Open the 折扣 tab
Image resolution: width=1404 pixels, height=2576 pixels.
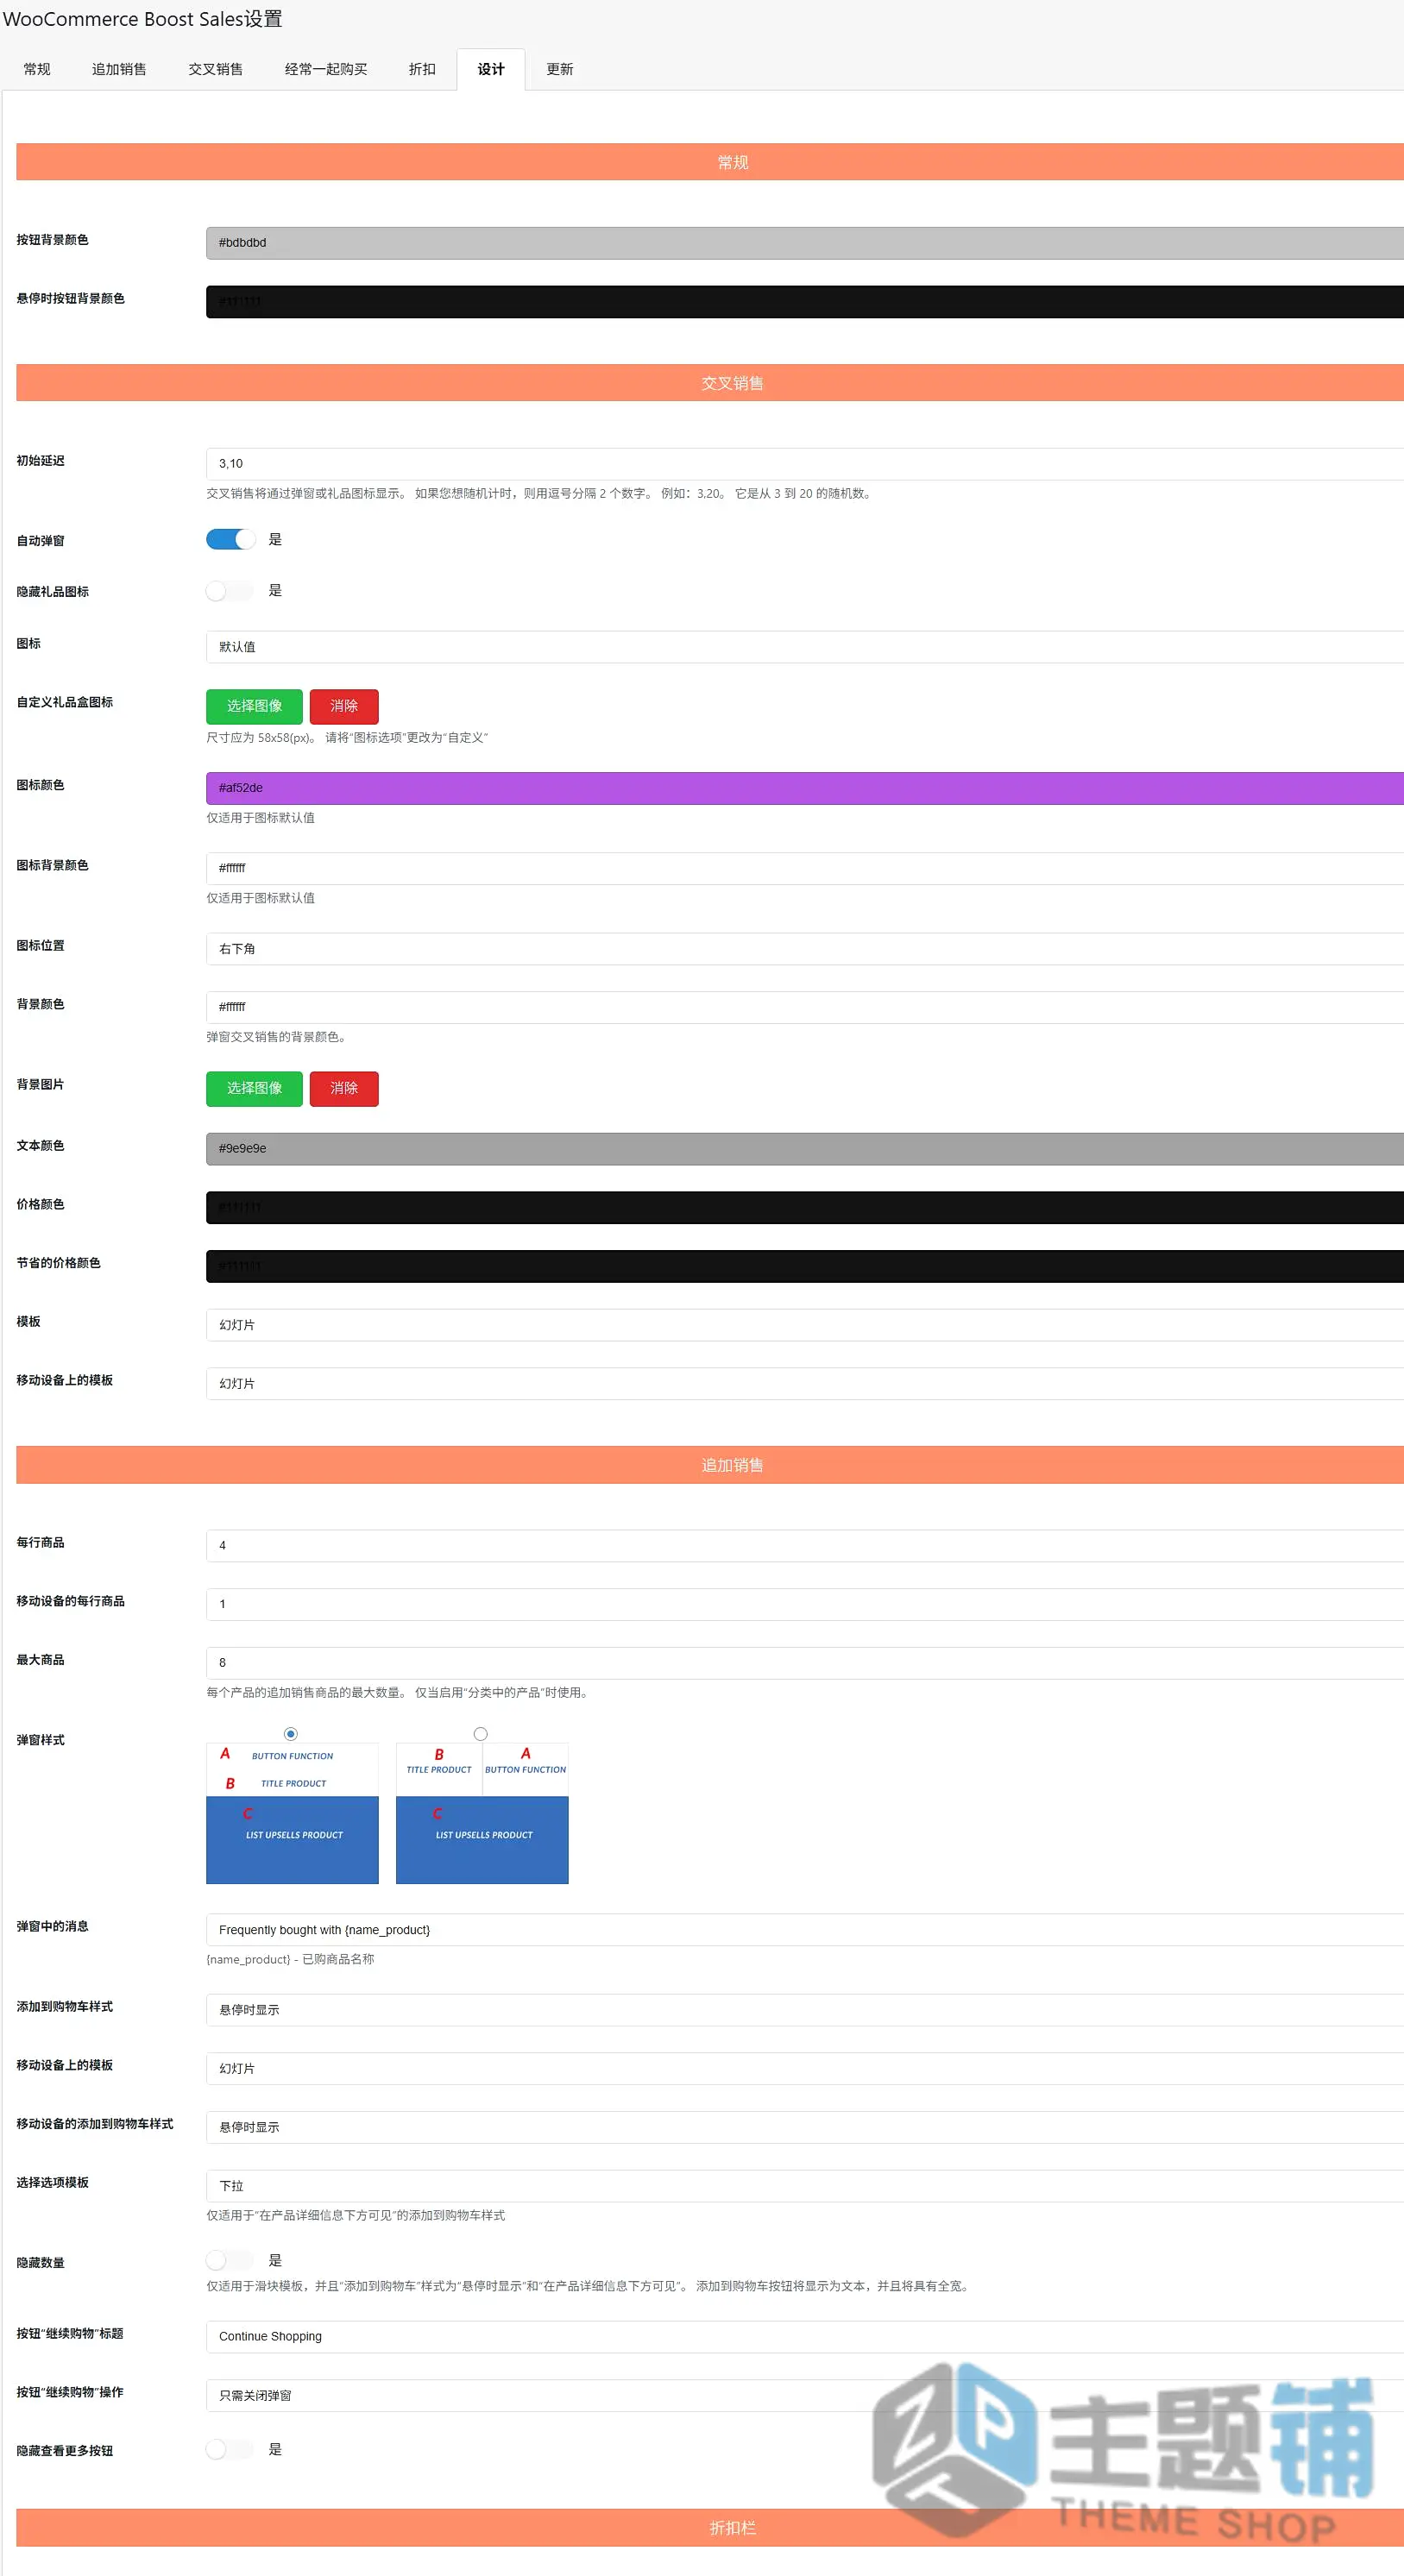click(422, 69)
